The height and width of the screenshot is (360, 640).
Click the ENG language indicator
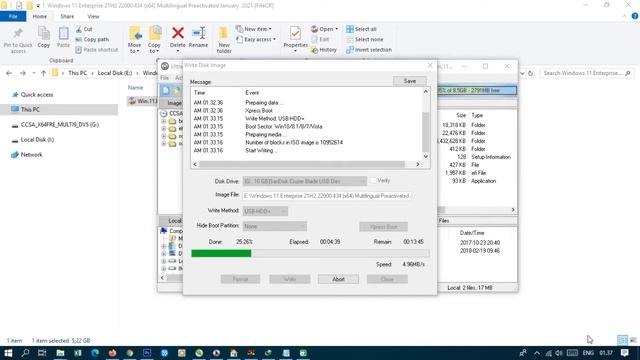click(588, 353)
